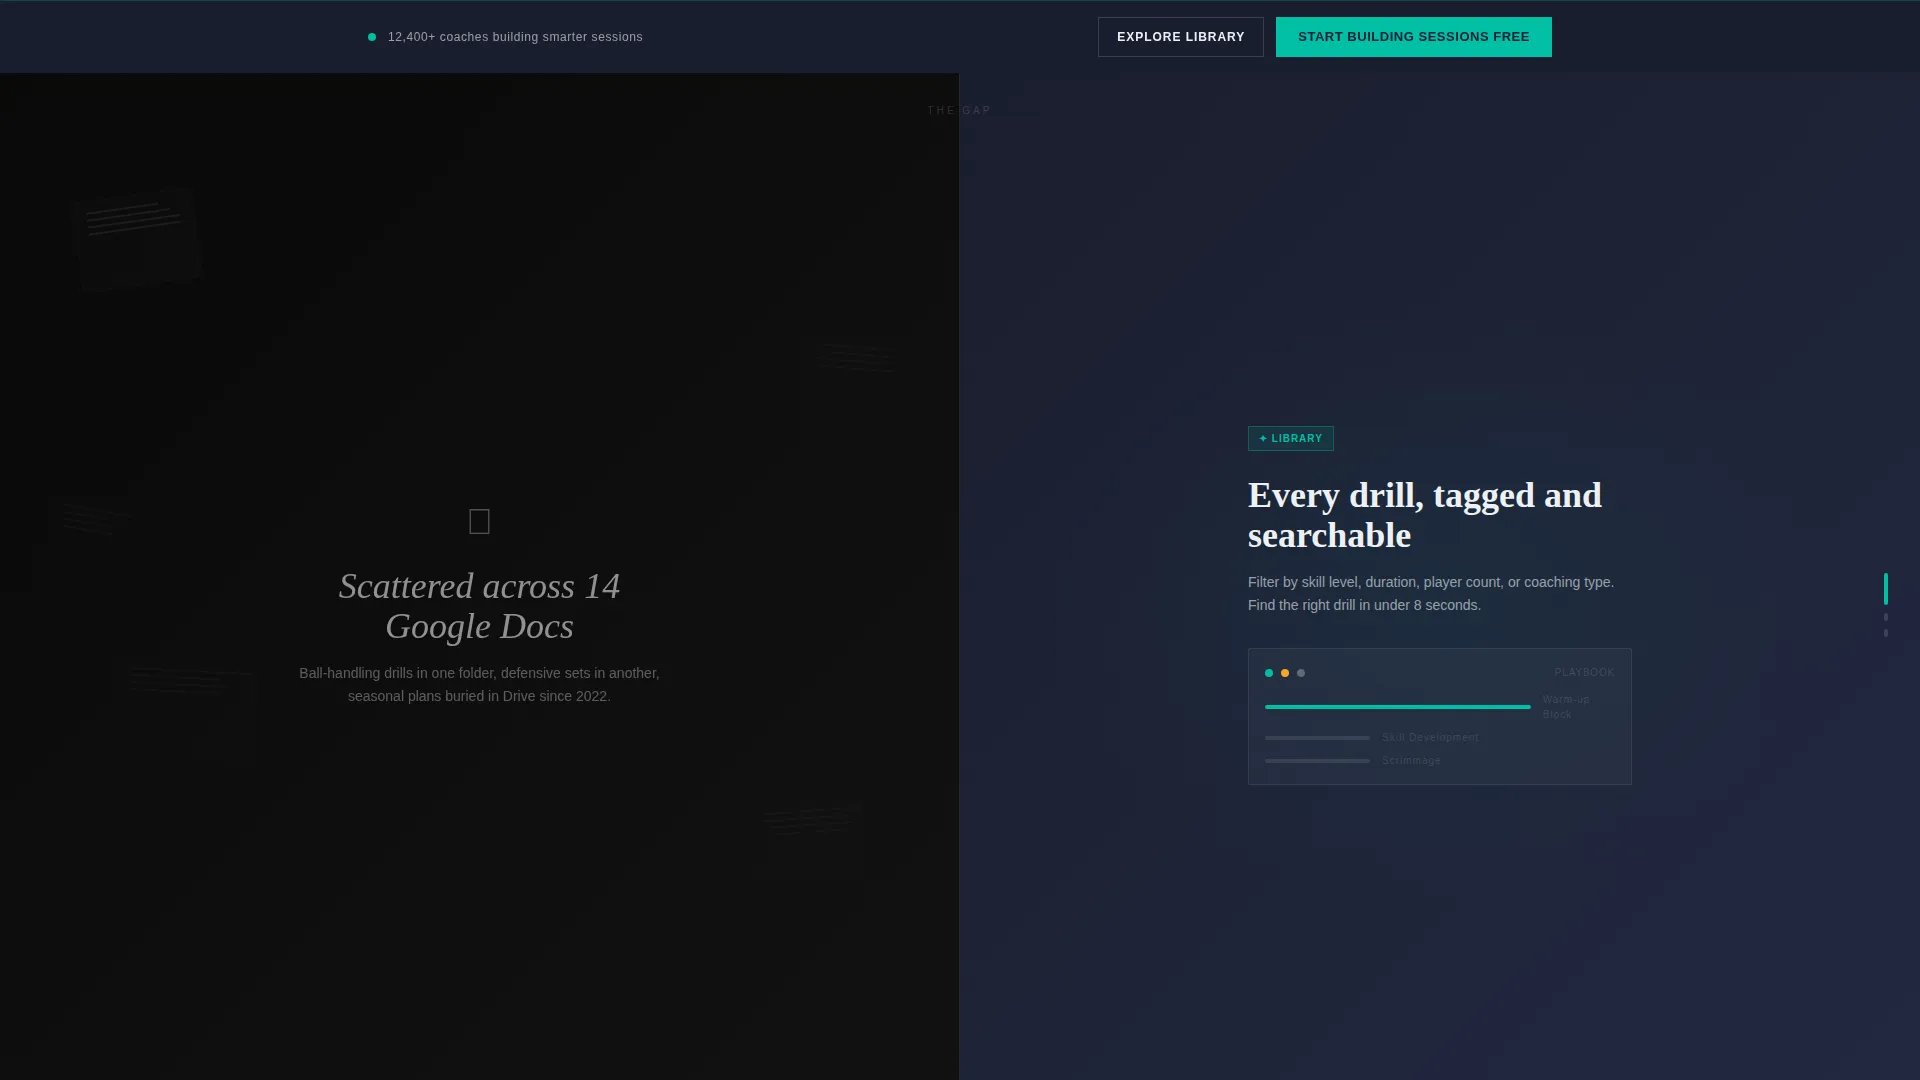Click the active teal section indicator on right edge
This screenshot has height=1080, width=1920.
[1886, 589]
